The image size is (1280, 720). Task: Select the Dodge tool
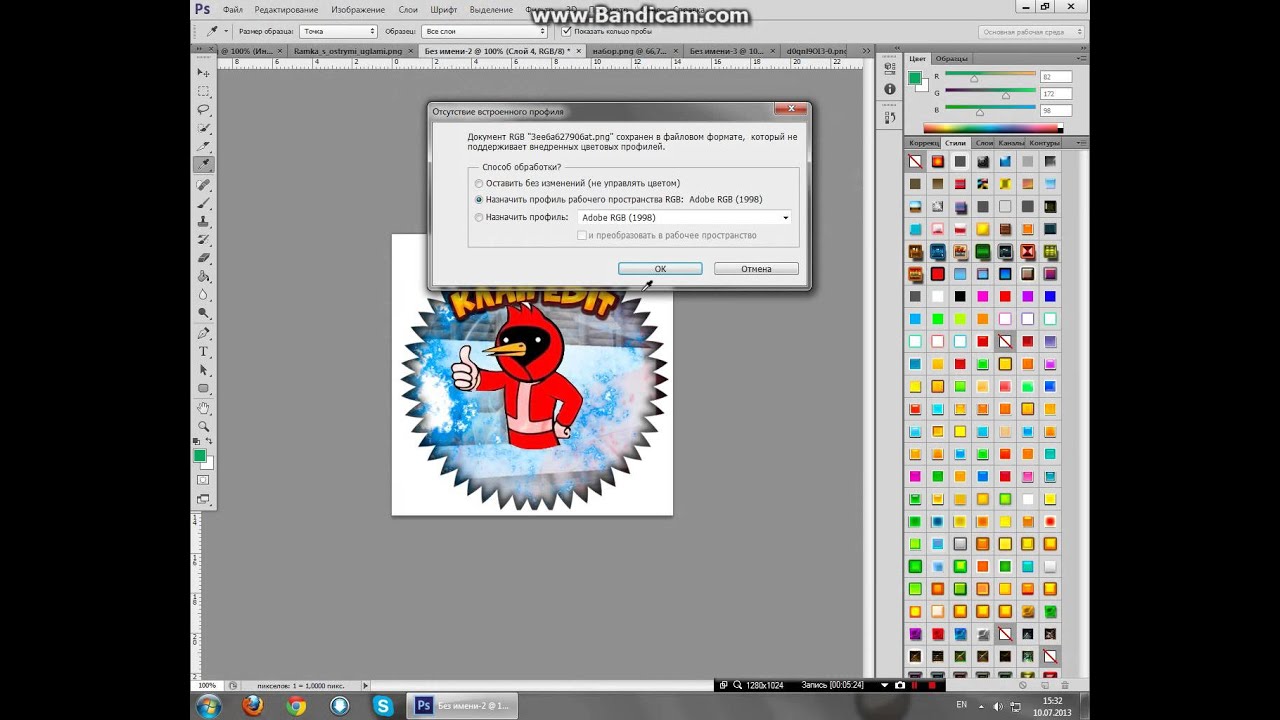click(204, 314)
